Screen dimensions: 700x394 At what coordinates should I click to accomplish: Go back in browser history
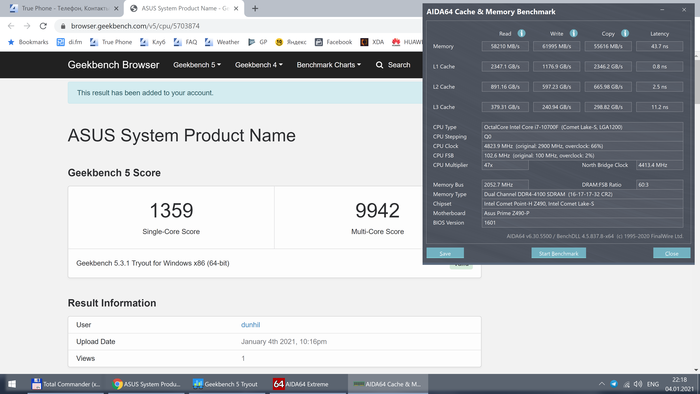(11, 26)
